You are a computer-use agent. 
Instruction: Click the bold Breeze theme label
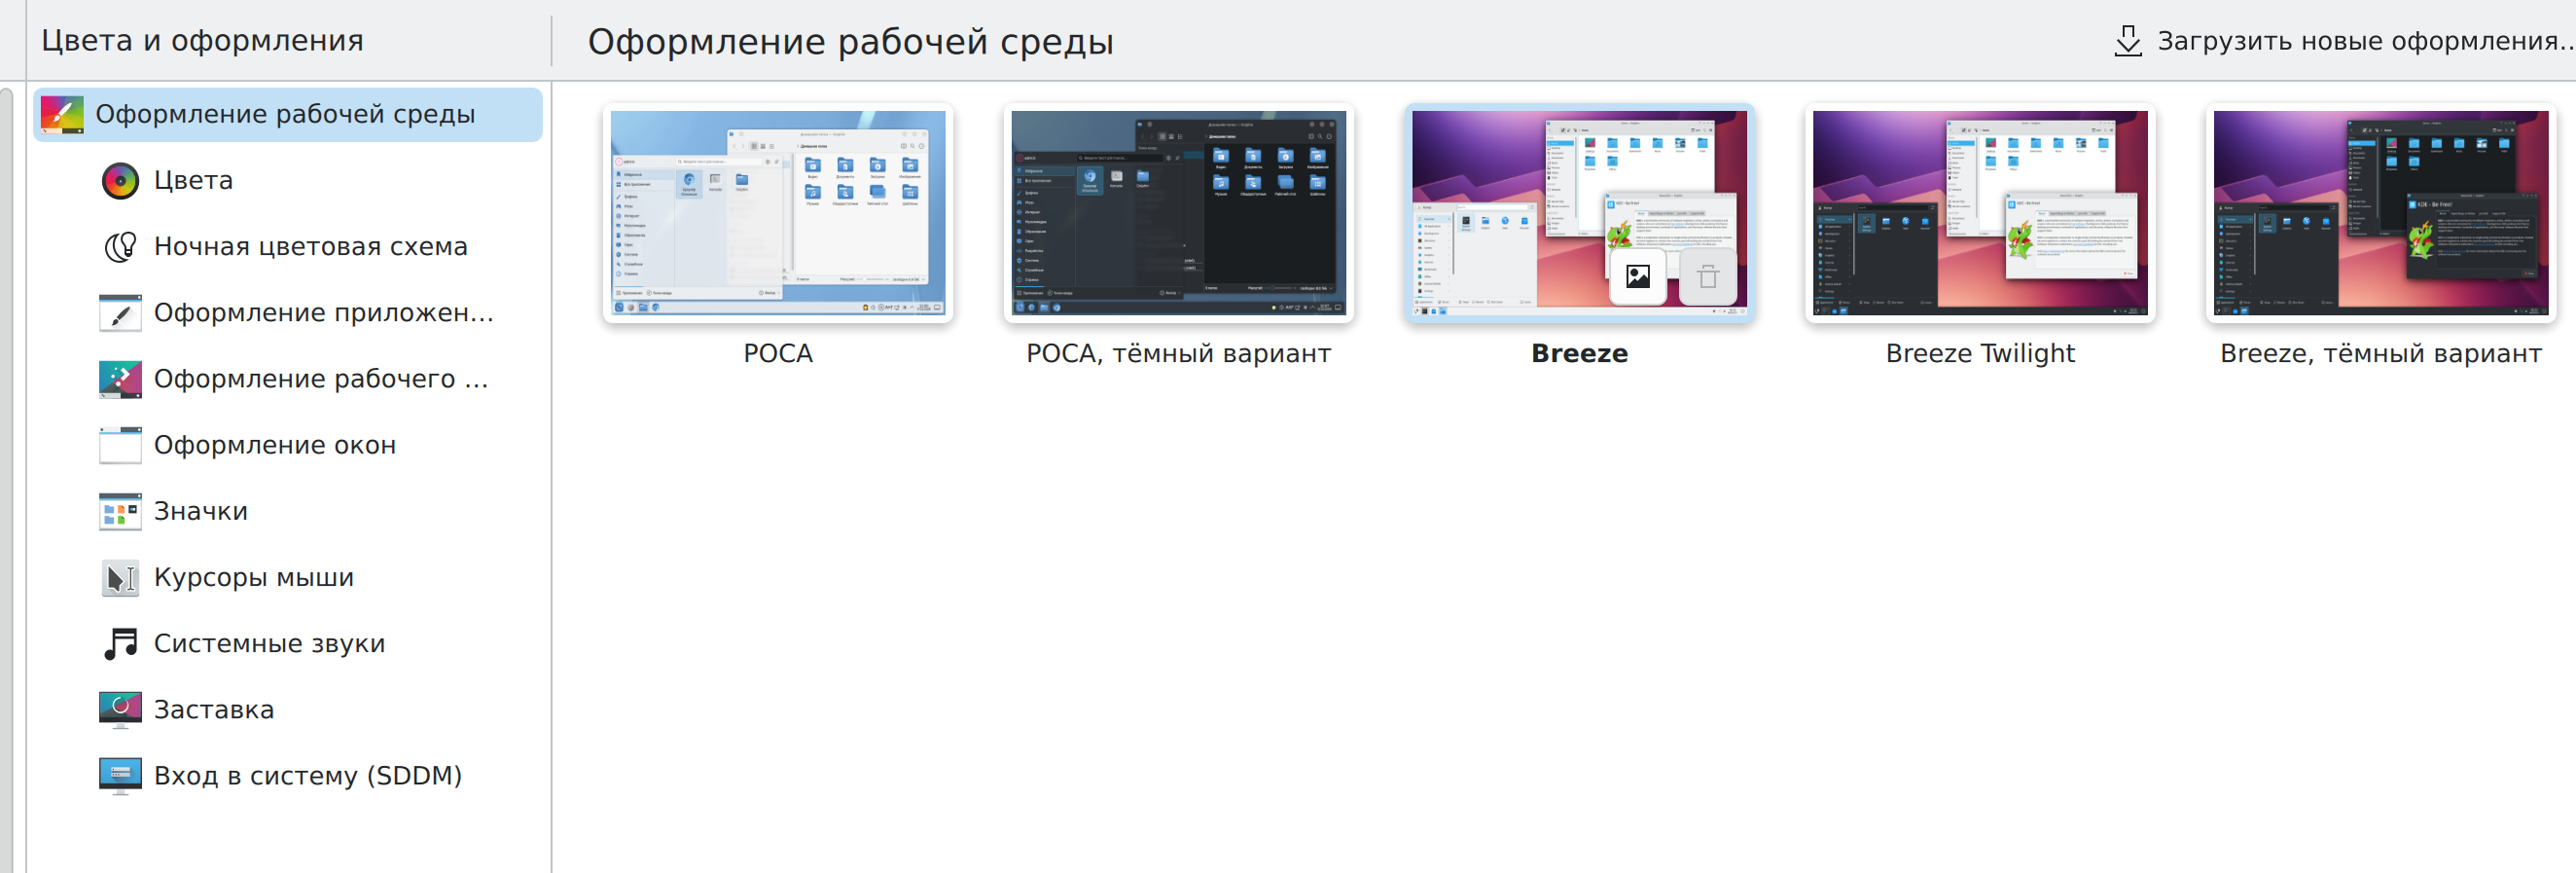pyautogui.click(x=1580, y=354)
